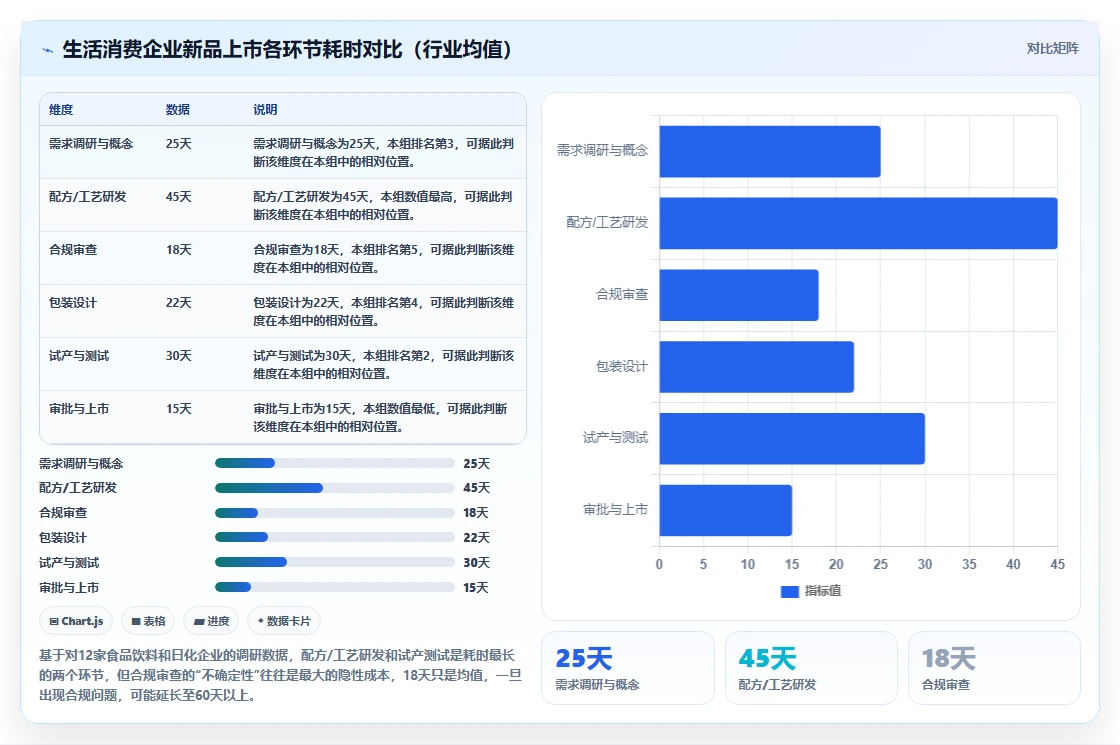
Task: Click the 说明 column header
Action: pyautogui.click(x=265, y=109)
